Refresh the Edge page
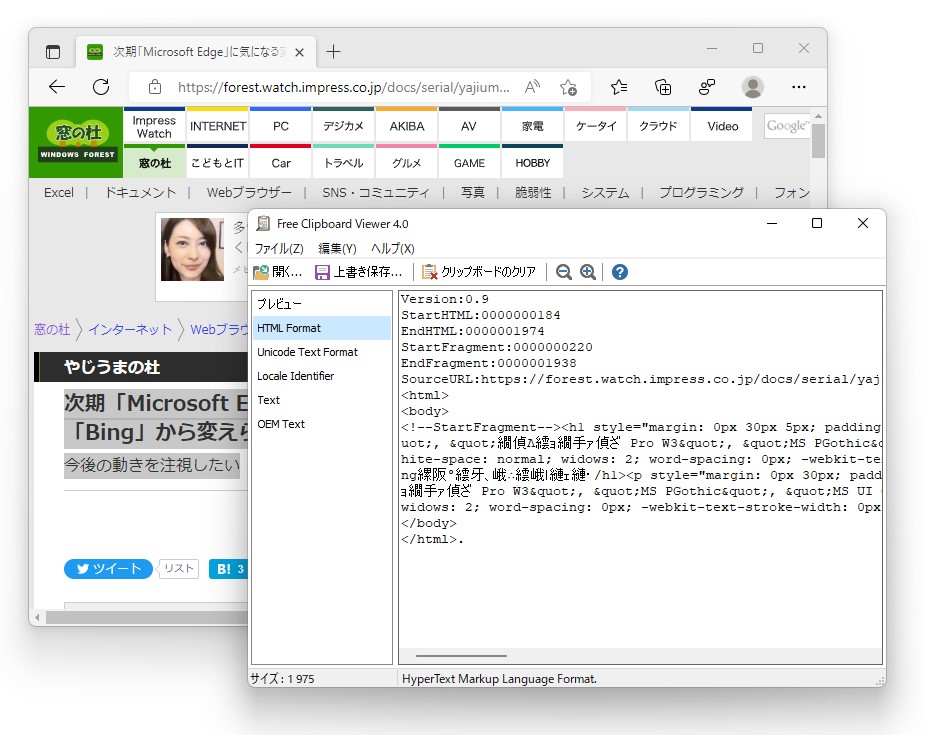The image size is (925, 735). click(101, 87)
